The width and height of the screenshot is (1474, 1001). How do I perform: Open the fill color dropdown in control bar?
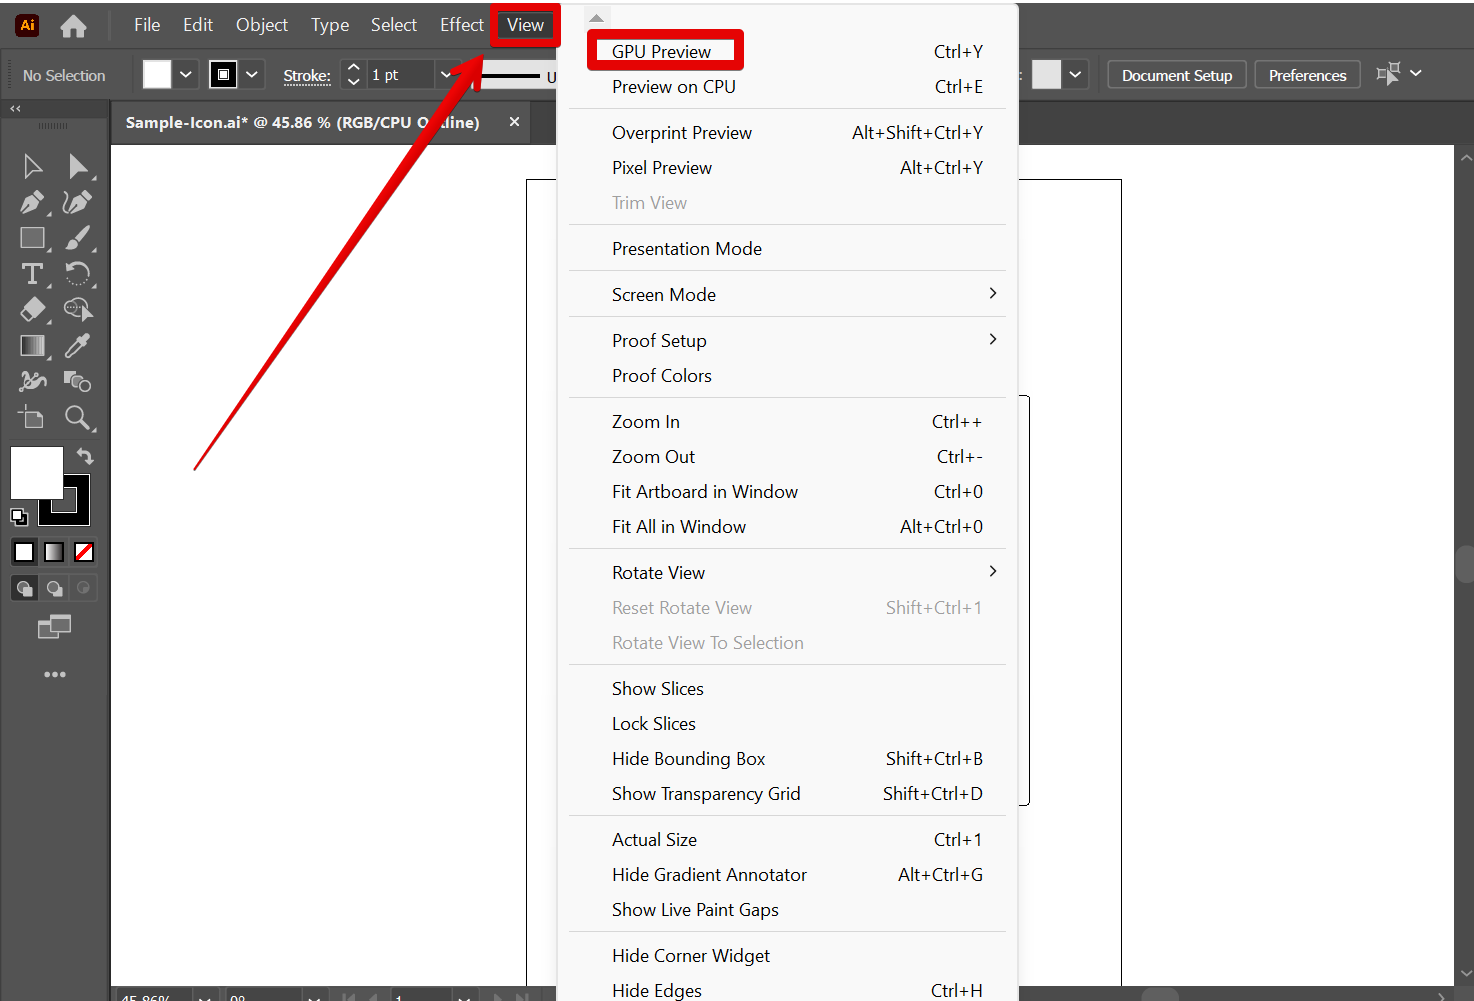pos(186,75)
